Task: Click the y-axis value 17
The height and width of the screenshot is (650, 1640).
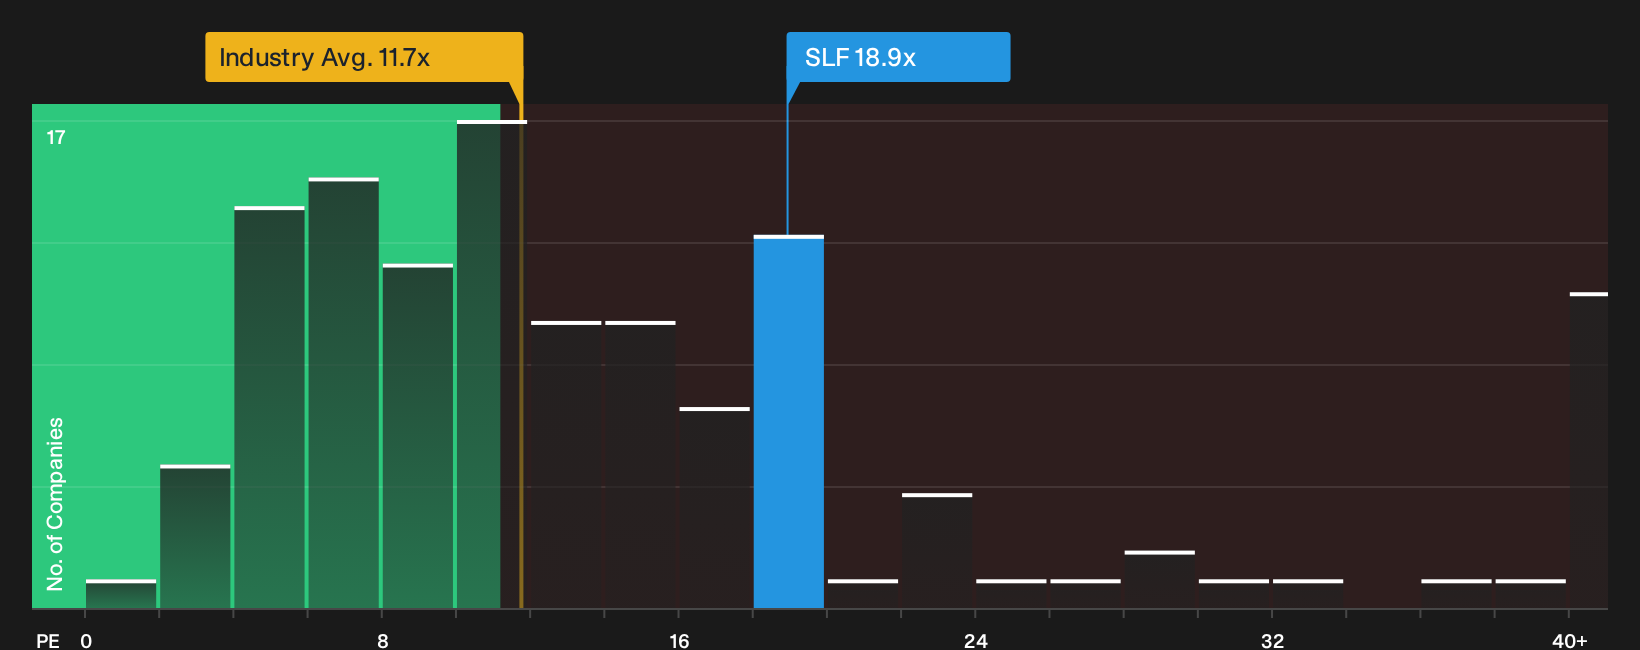Action: (56, 137)
